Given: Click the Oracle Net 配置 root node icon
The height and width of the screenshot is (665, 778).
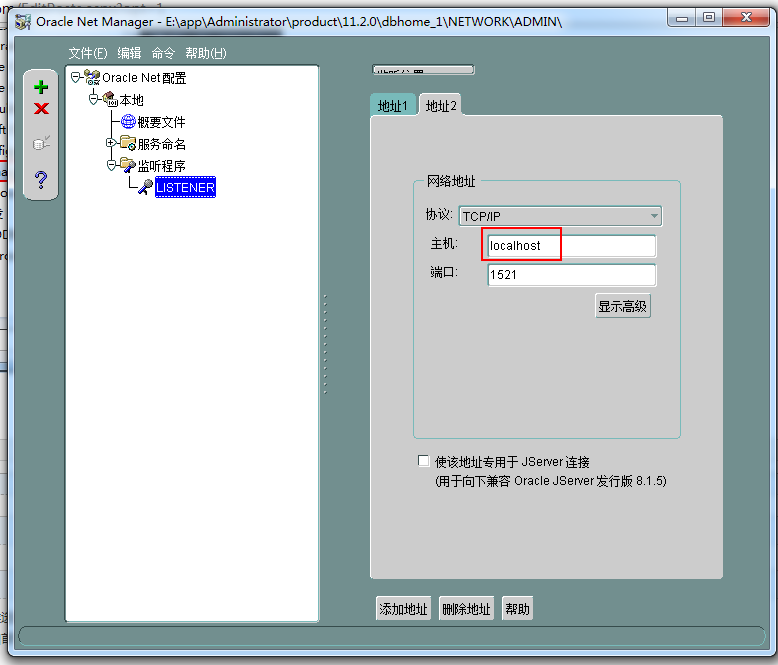Looking at the screenshot, I should tap(92, 77).
